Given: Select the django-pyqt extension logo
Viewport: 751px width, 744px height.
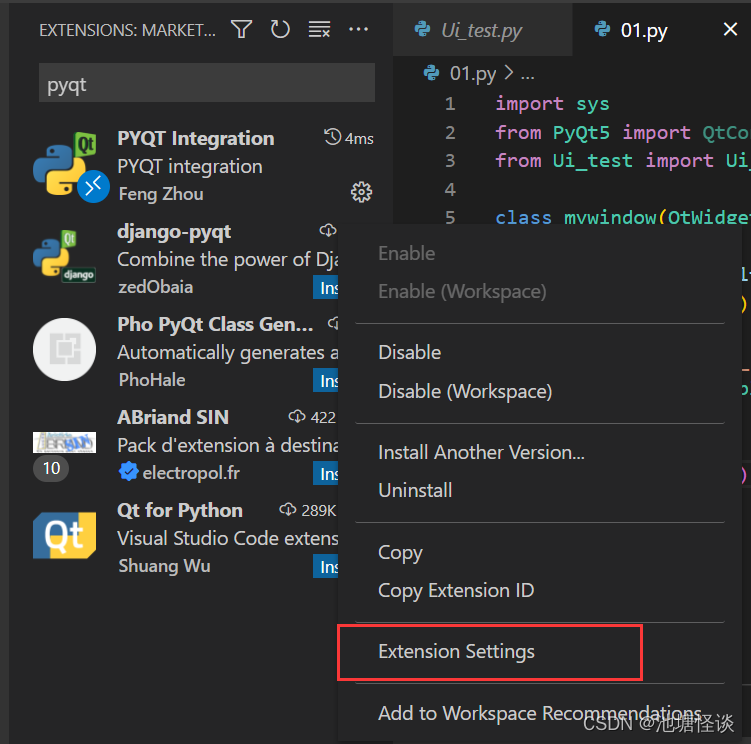Looking at the screenshot, I should [64, 257].
